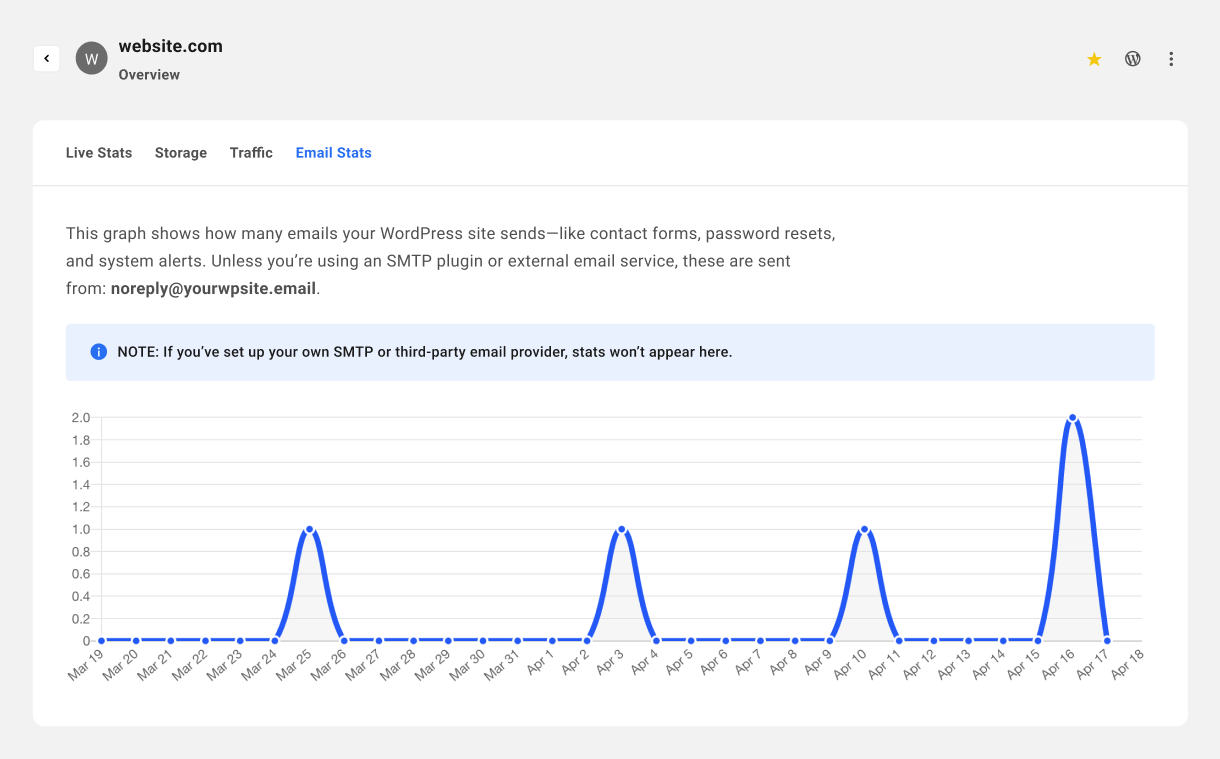Open the Storage tab
This screenshot has width=1220, height=759.
tap(181, 153)
